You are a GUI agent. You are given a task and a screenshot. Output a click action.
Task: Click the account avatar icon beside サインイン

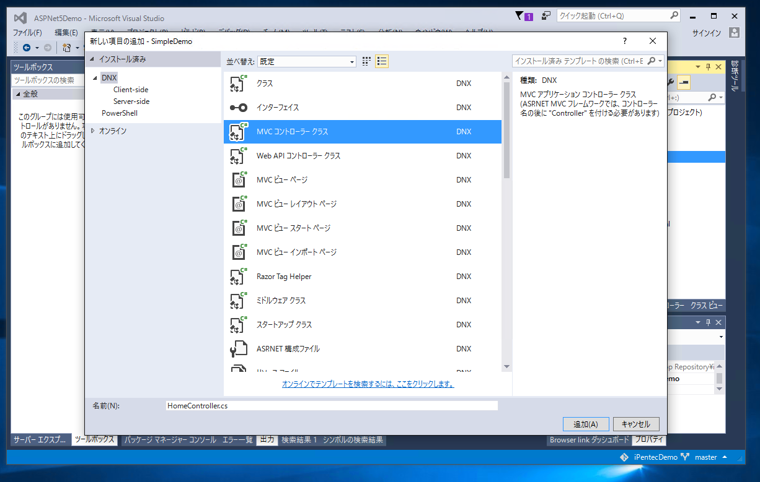[x=734, y=33]
